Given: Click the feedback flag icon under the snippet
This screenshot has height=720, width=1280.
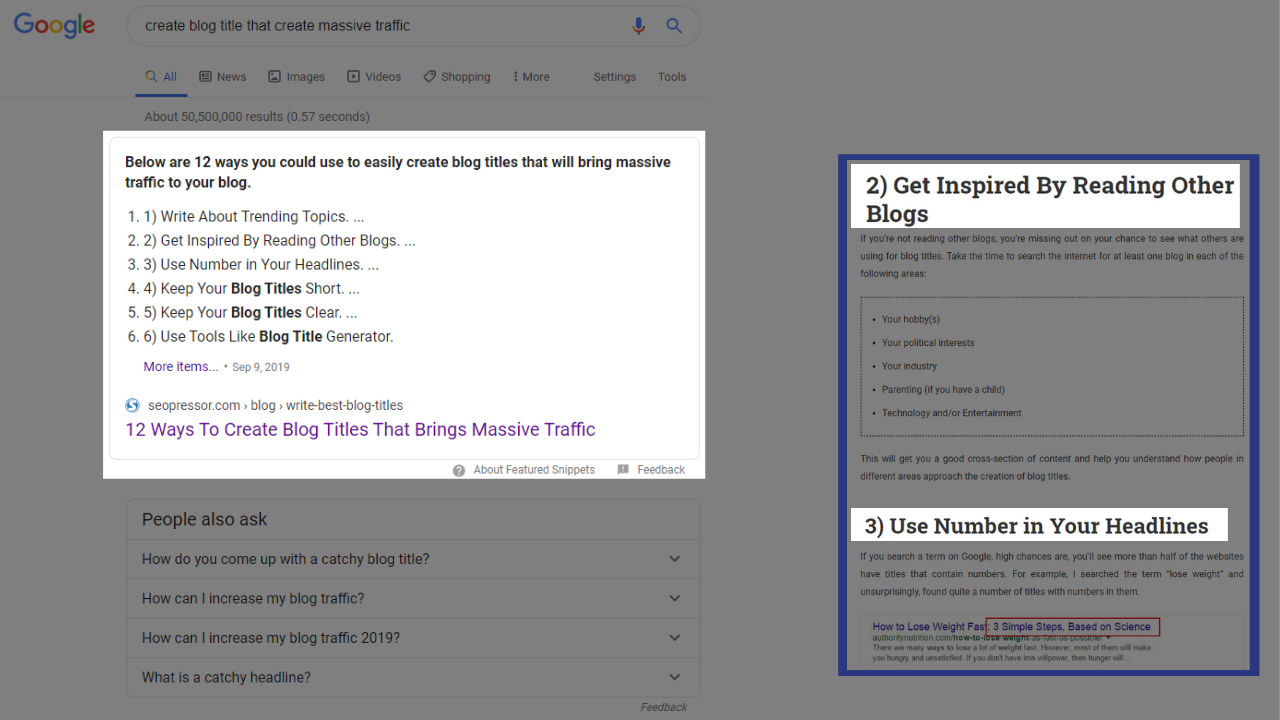Looking at the screenshot, I should point(623,470).
